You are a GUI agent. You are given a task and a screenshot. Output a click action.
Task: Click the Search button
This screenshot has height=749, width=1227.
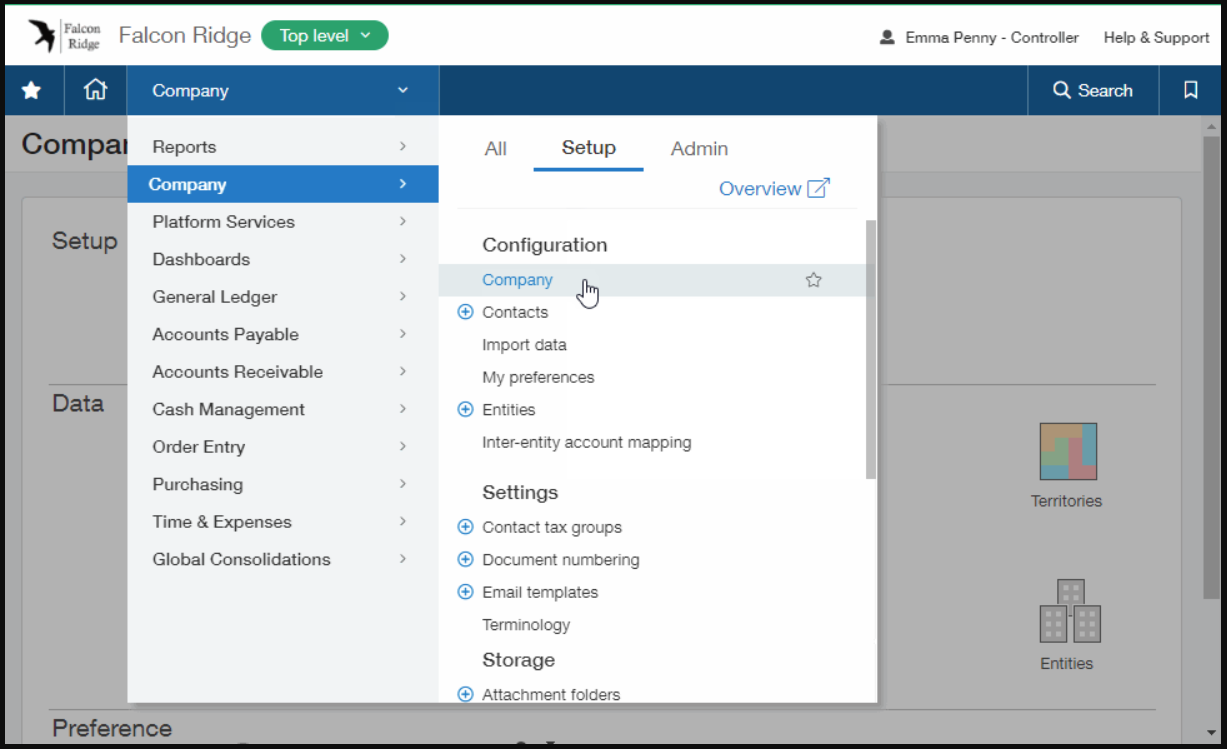[x=1093, y=91]
